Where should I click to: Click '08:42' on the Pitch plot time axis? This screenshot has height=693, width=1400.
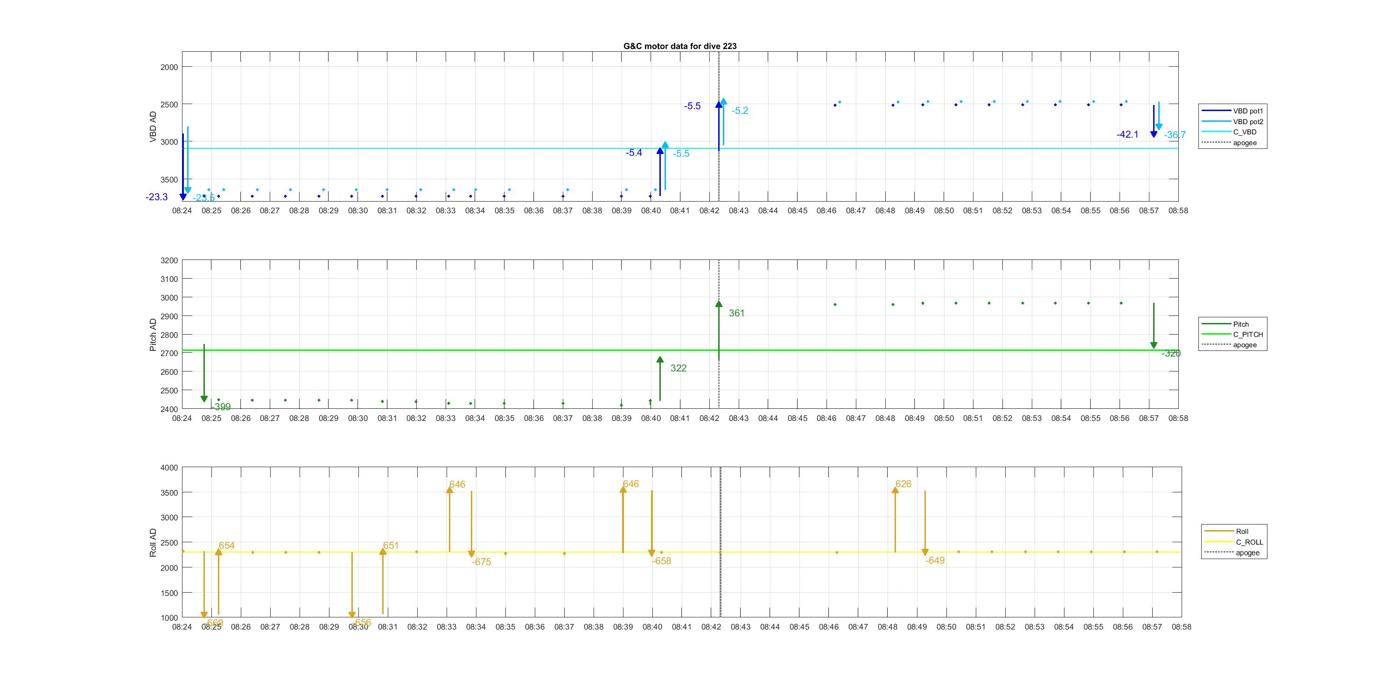point(710,418)
